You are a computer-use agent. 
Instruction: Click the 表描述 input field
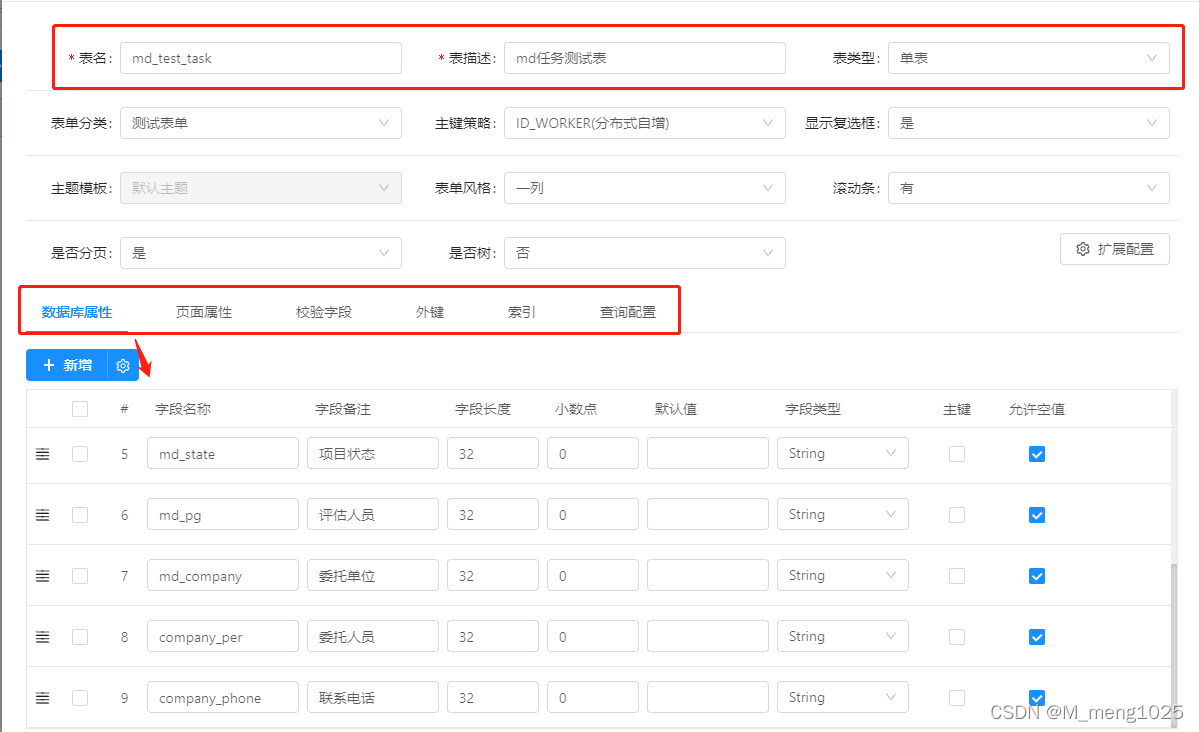[x=645, y=58]
